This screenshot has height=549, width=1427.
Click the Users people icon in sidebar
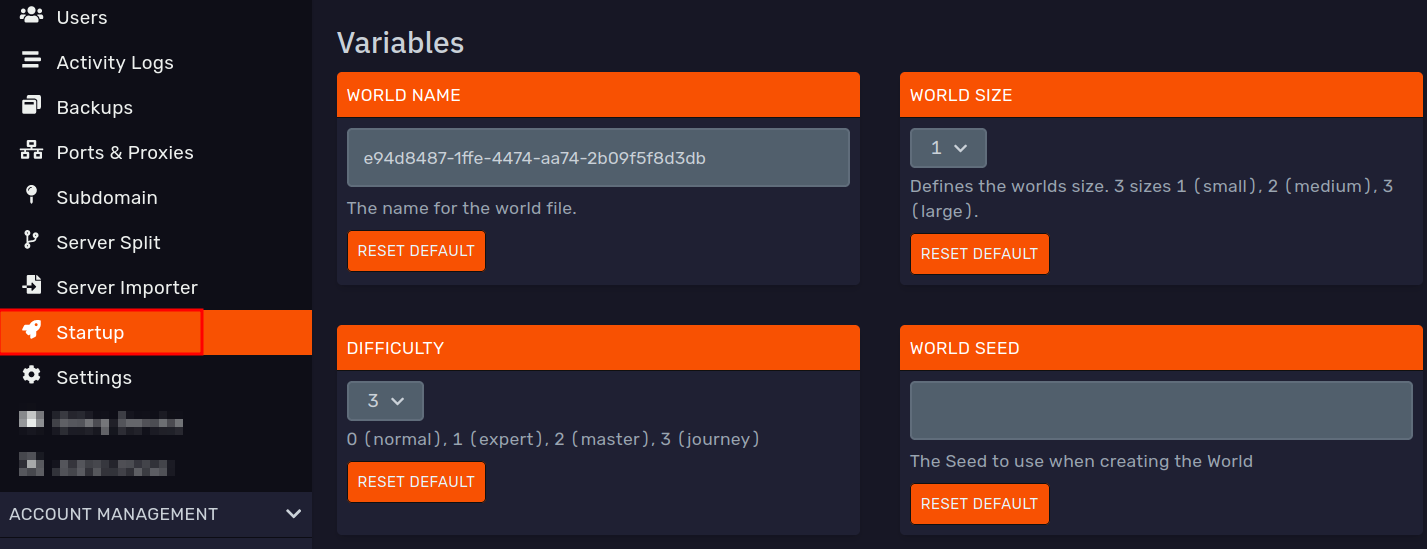(32, 16)
